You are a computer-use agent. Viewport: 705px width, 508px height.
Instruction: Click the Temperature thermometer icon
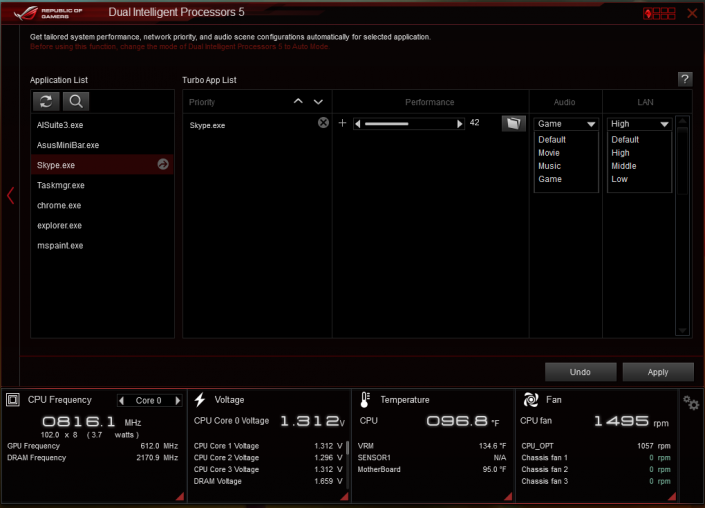[365, 399]
